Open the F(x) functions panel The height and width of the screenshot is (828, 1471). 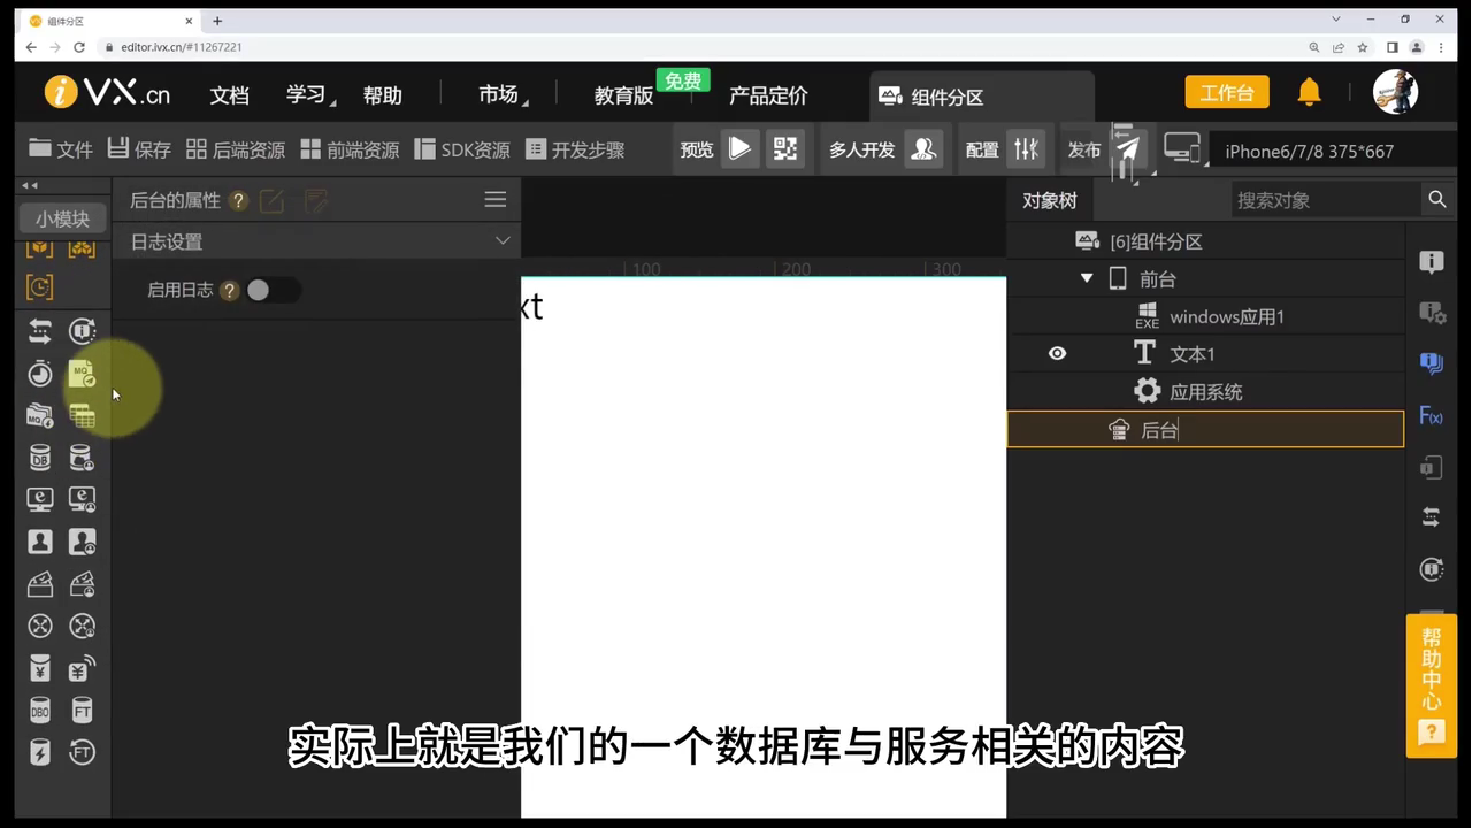(1431, 416)
